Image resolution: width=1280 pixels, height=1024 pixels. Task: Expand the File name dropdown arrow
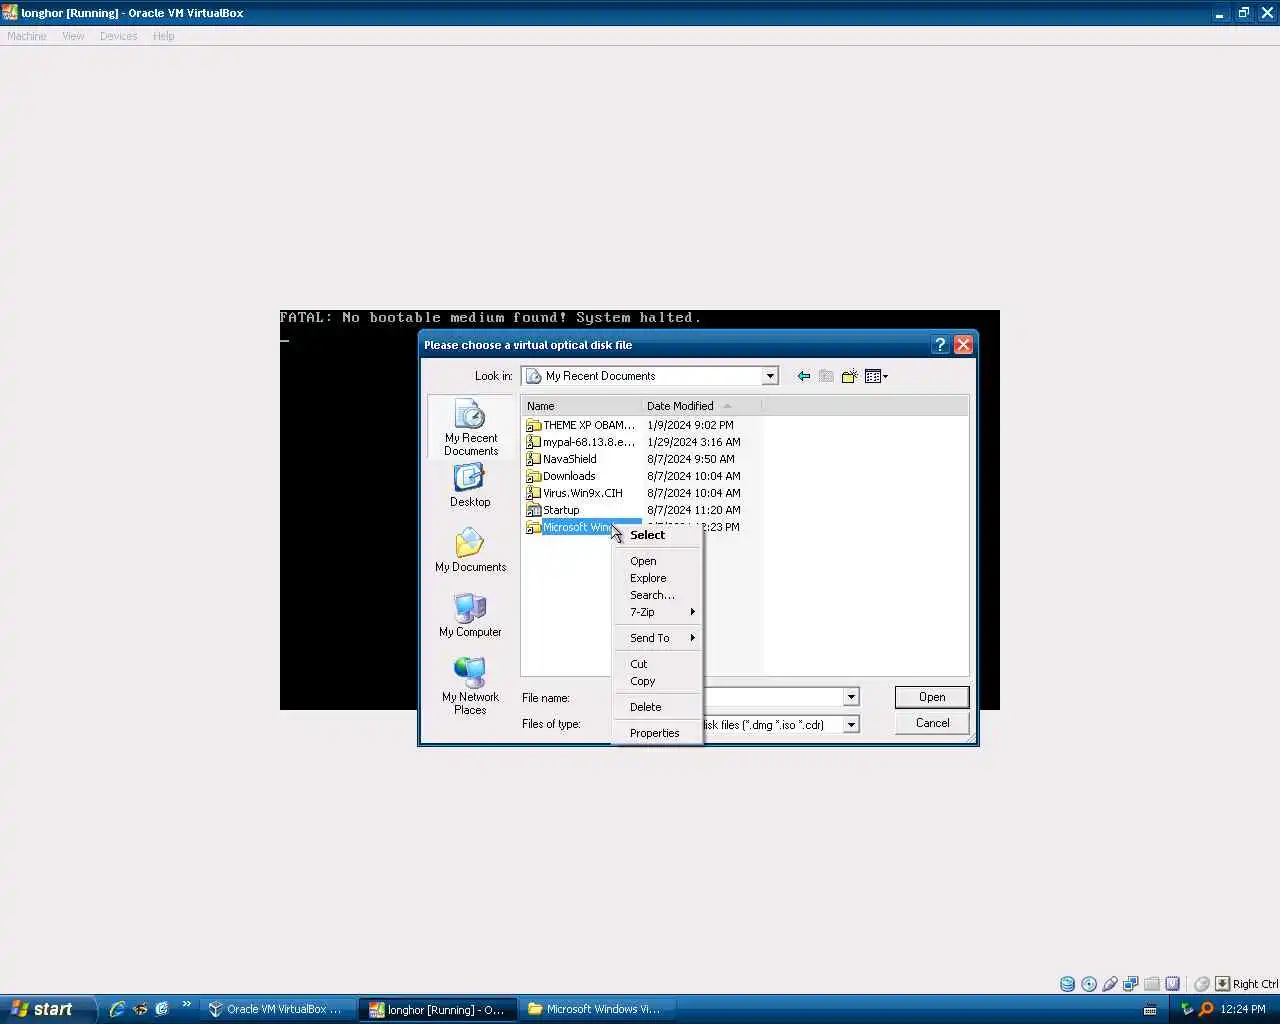click(x=851, y=697)
